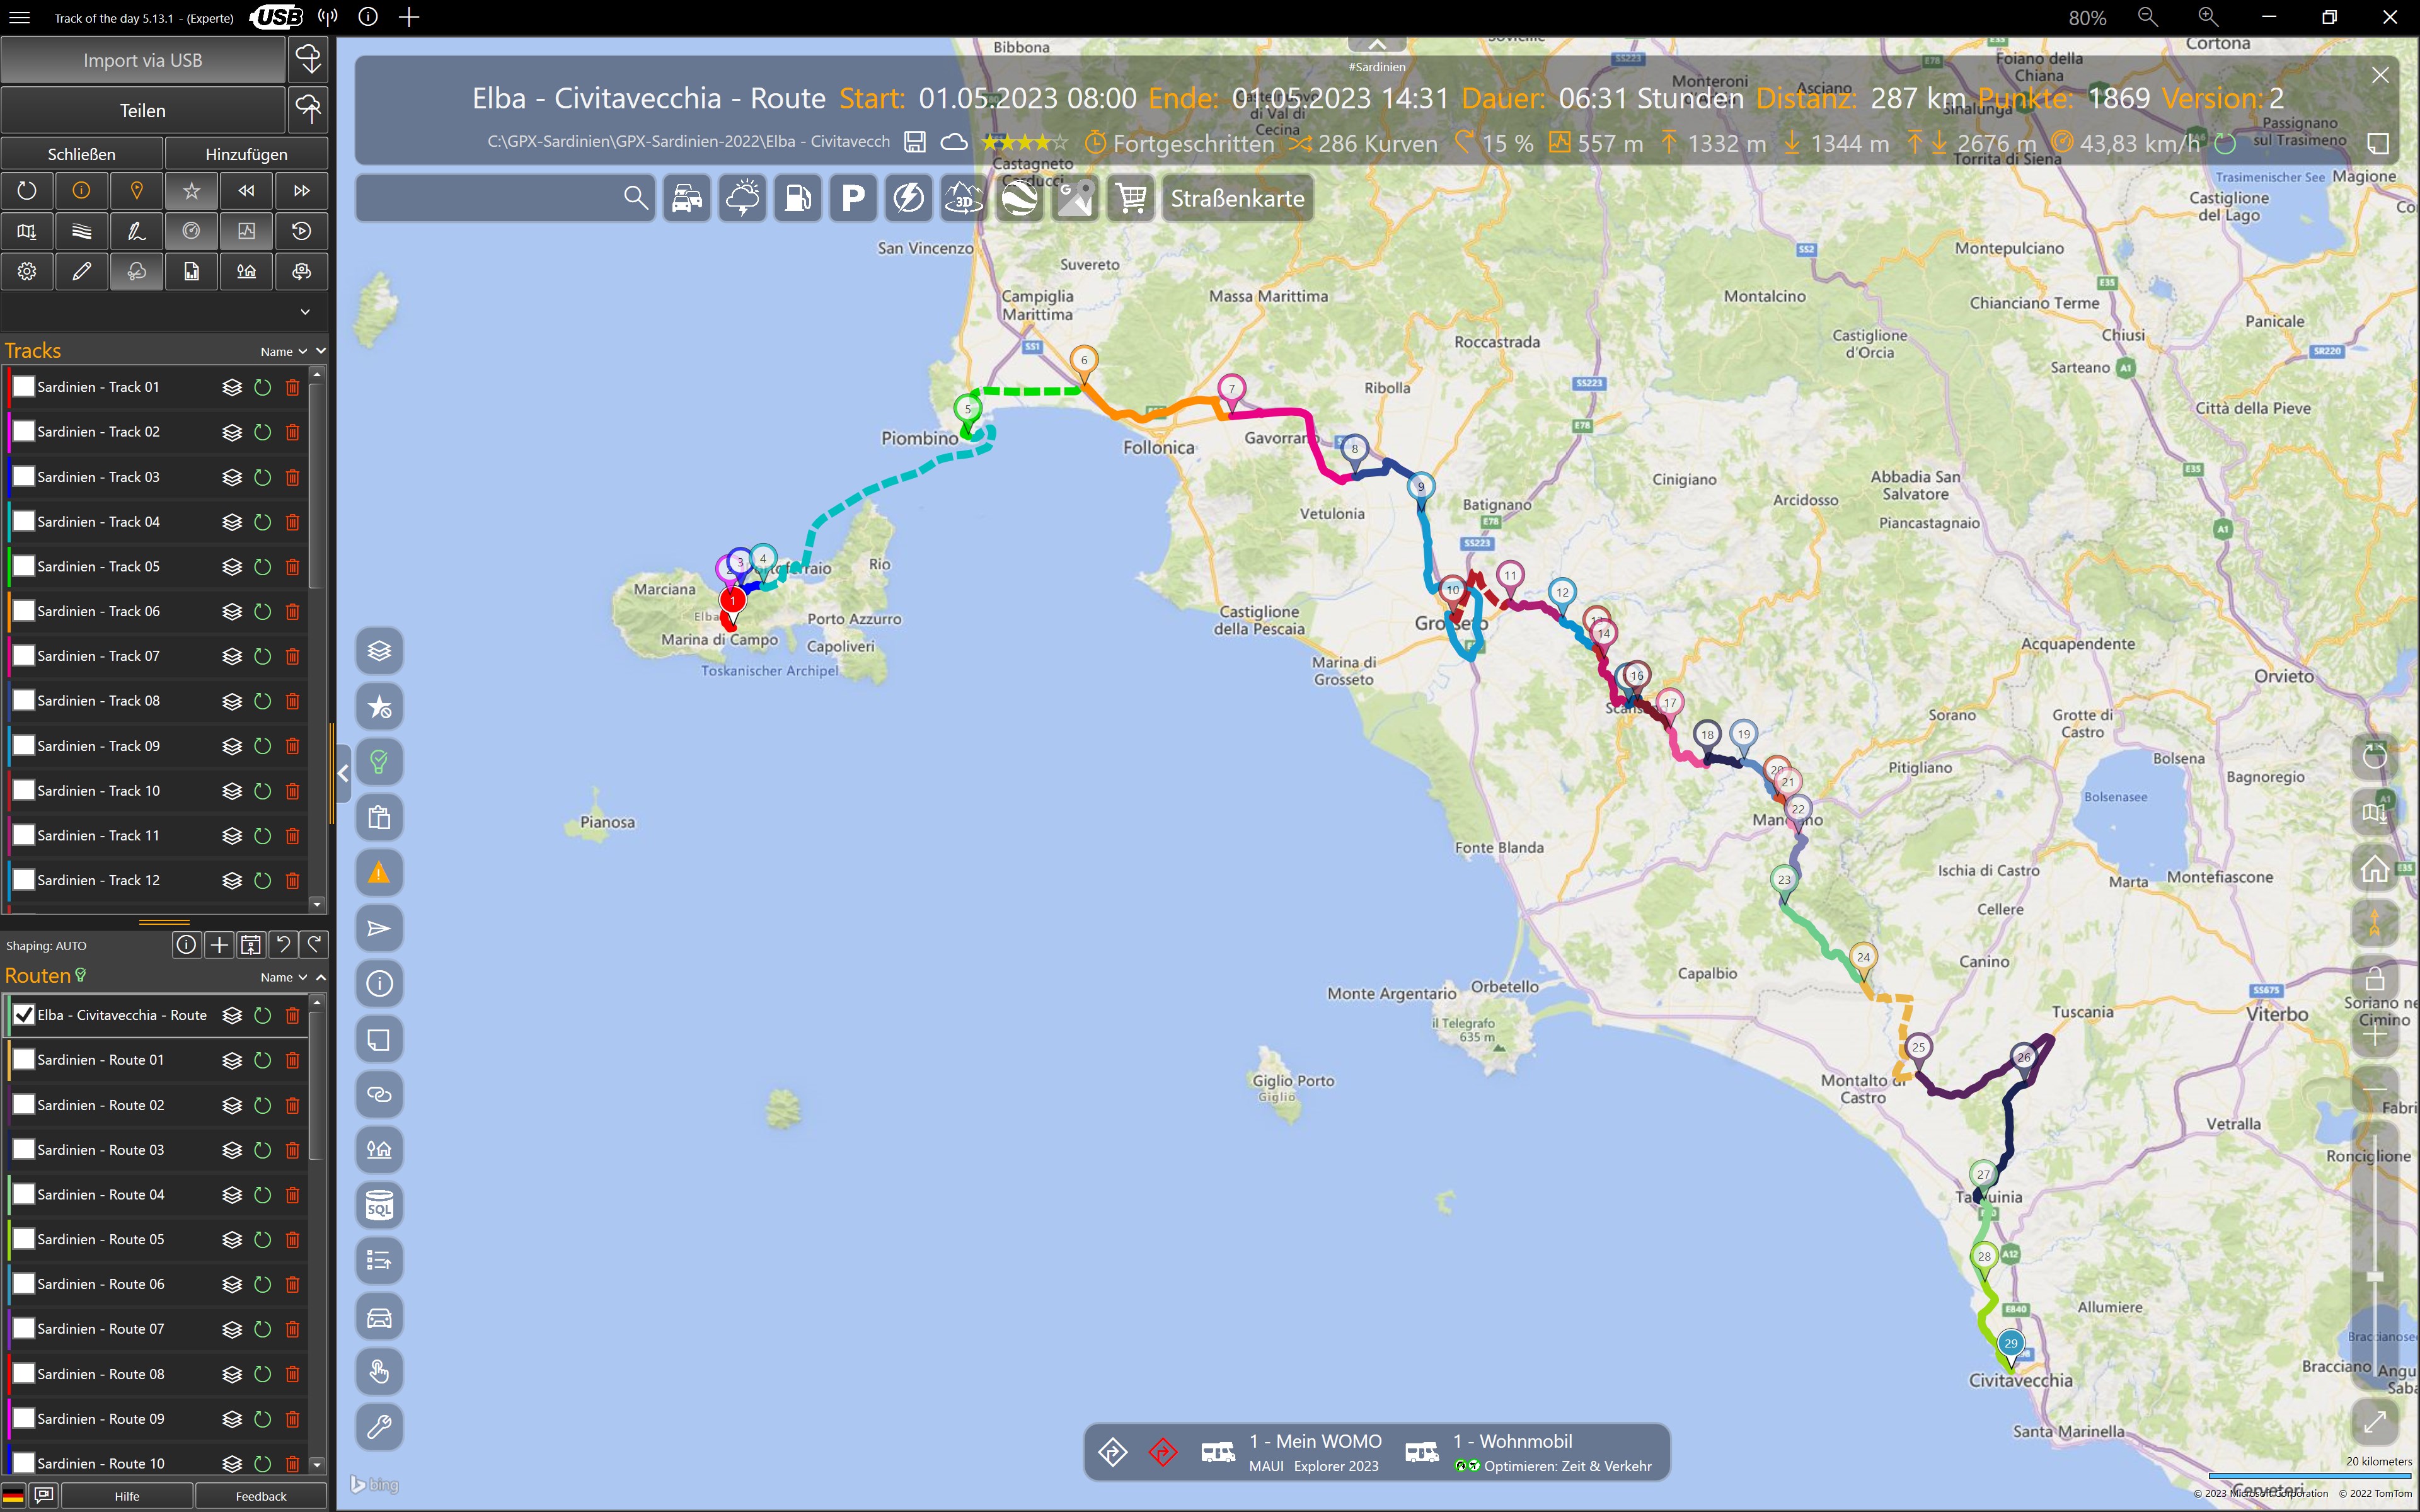Uncheck Elba - Civitavecchia - Route checkbox

pyautogui.click(x=23, y=1015)
